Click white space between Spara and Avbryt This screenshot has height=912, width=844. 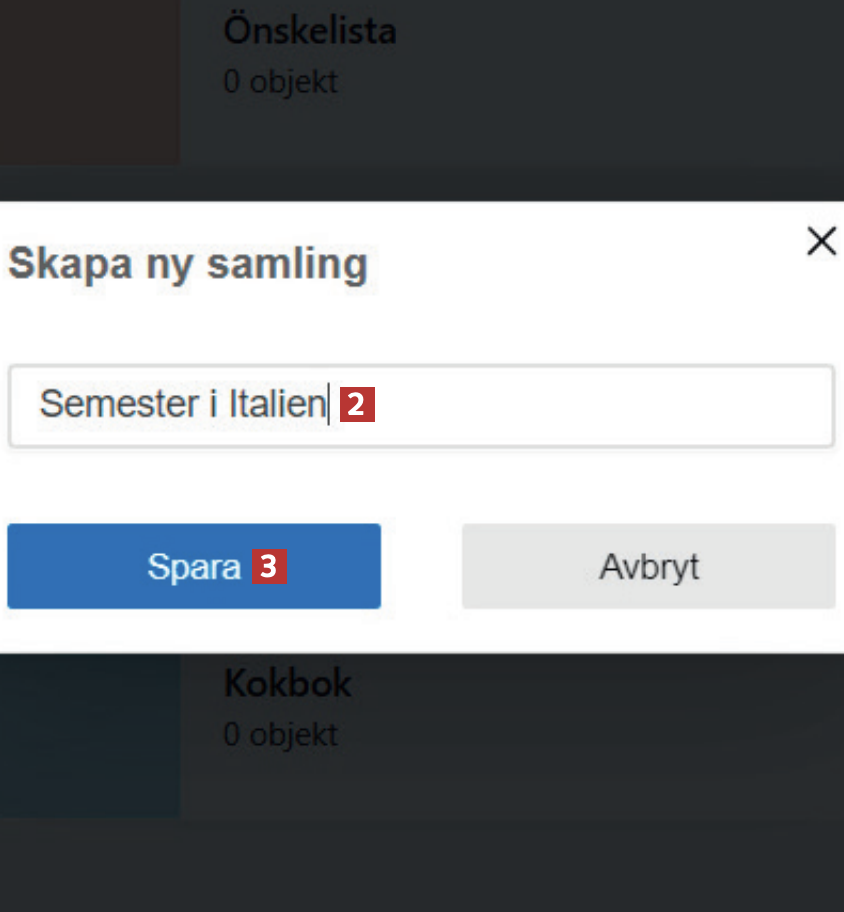pos(421,566)
